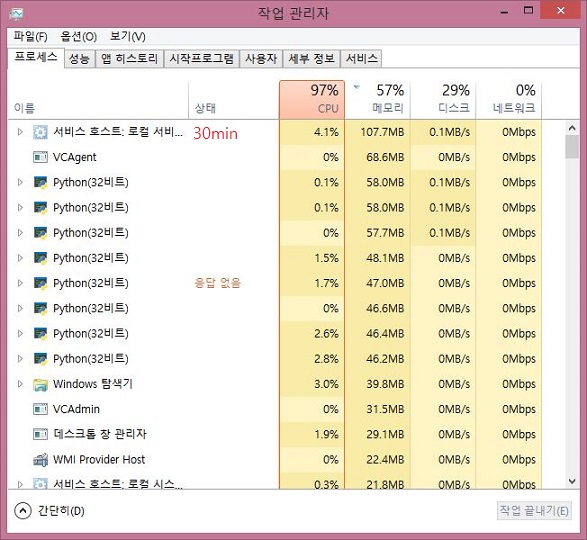The width and height of the screenshot is (587, 540).
Task: Select the VCAgent process name
Action: click(74, 157)
